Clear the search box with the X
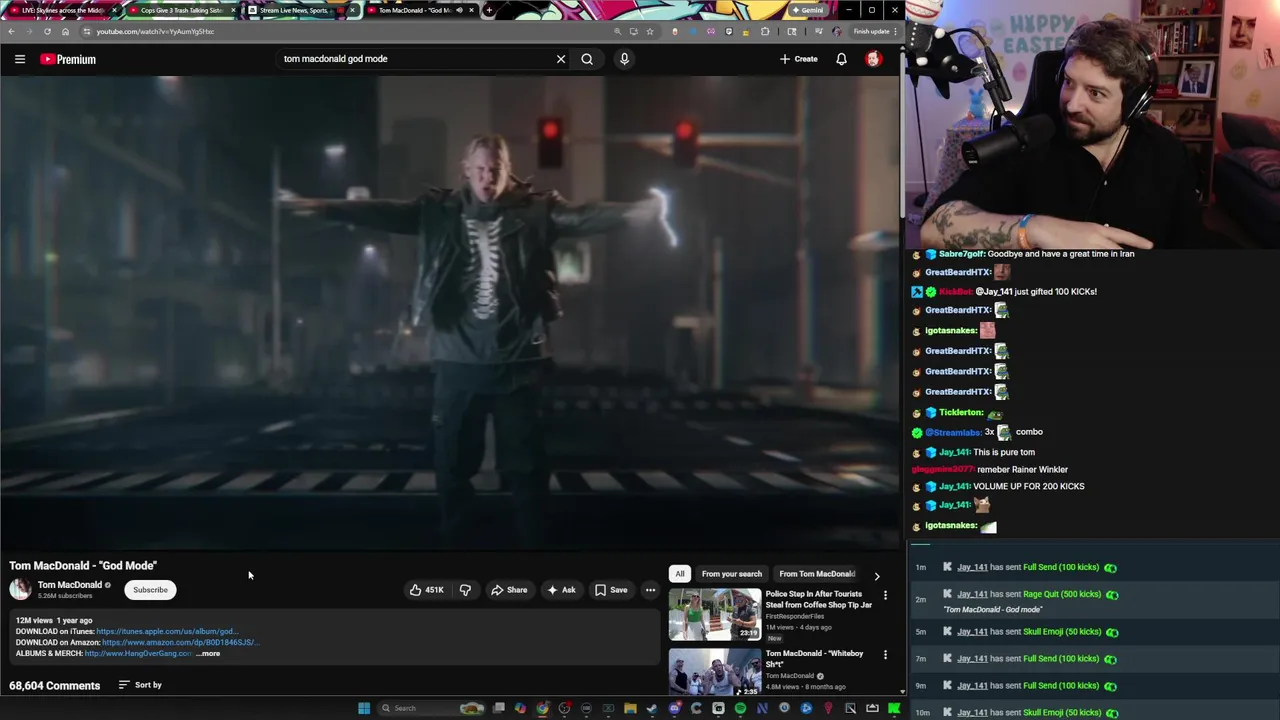Image resolution: width=1280 pixels, height=720 pixels. (x=561, y=59)
